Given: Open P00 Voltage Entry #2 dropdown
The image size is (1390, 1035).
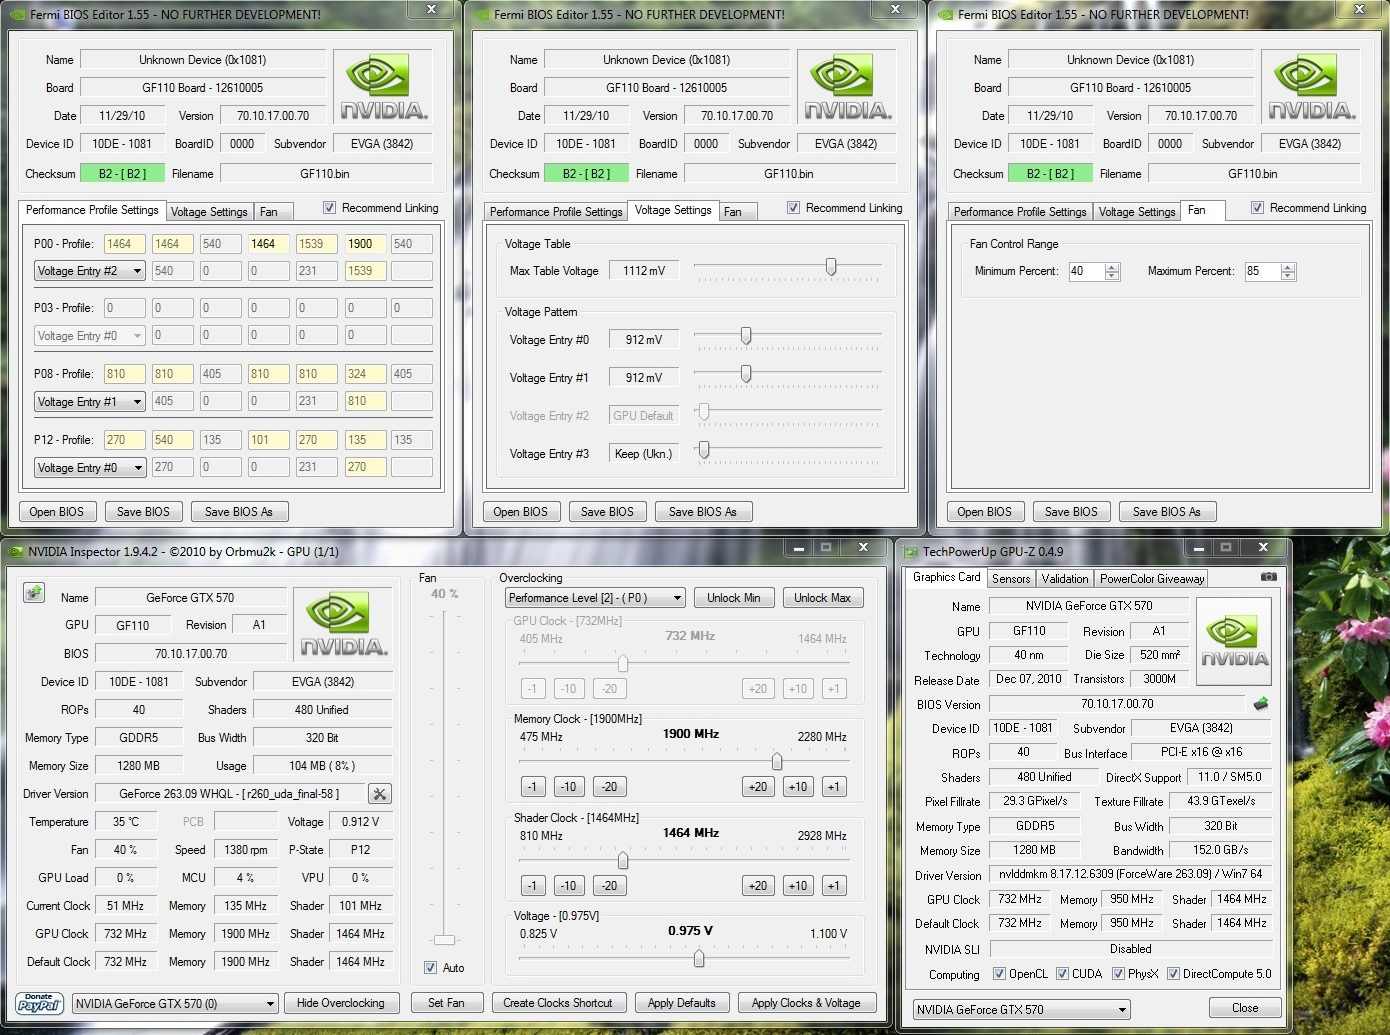Looking at the screenshot, I should [90, 270].
